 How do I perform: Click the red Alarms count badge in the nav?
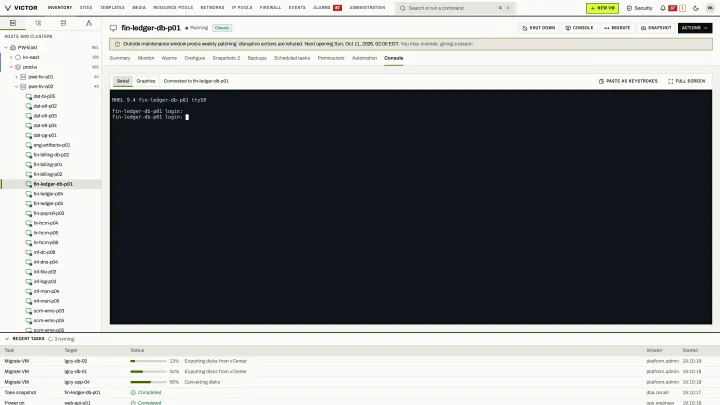coord(338,8)
